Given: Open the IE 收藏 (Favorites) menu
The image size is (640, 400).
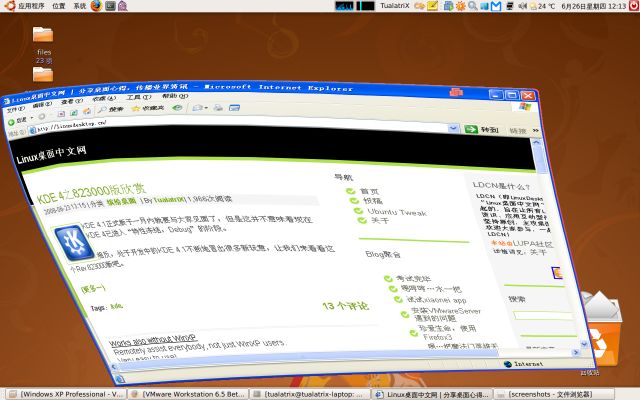Looking at the screenshot, I should coord(104,98).
